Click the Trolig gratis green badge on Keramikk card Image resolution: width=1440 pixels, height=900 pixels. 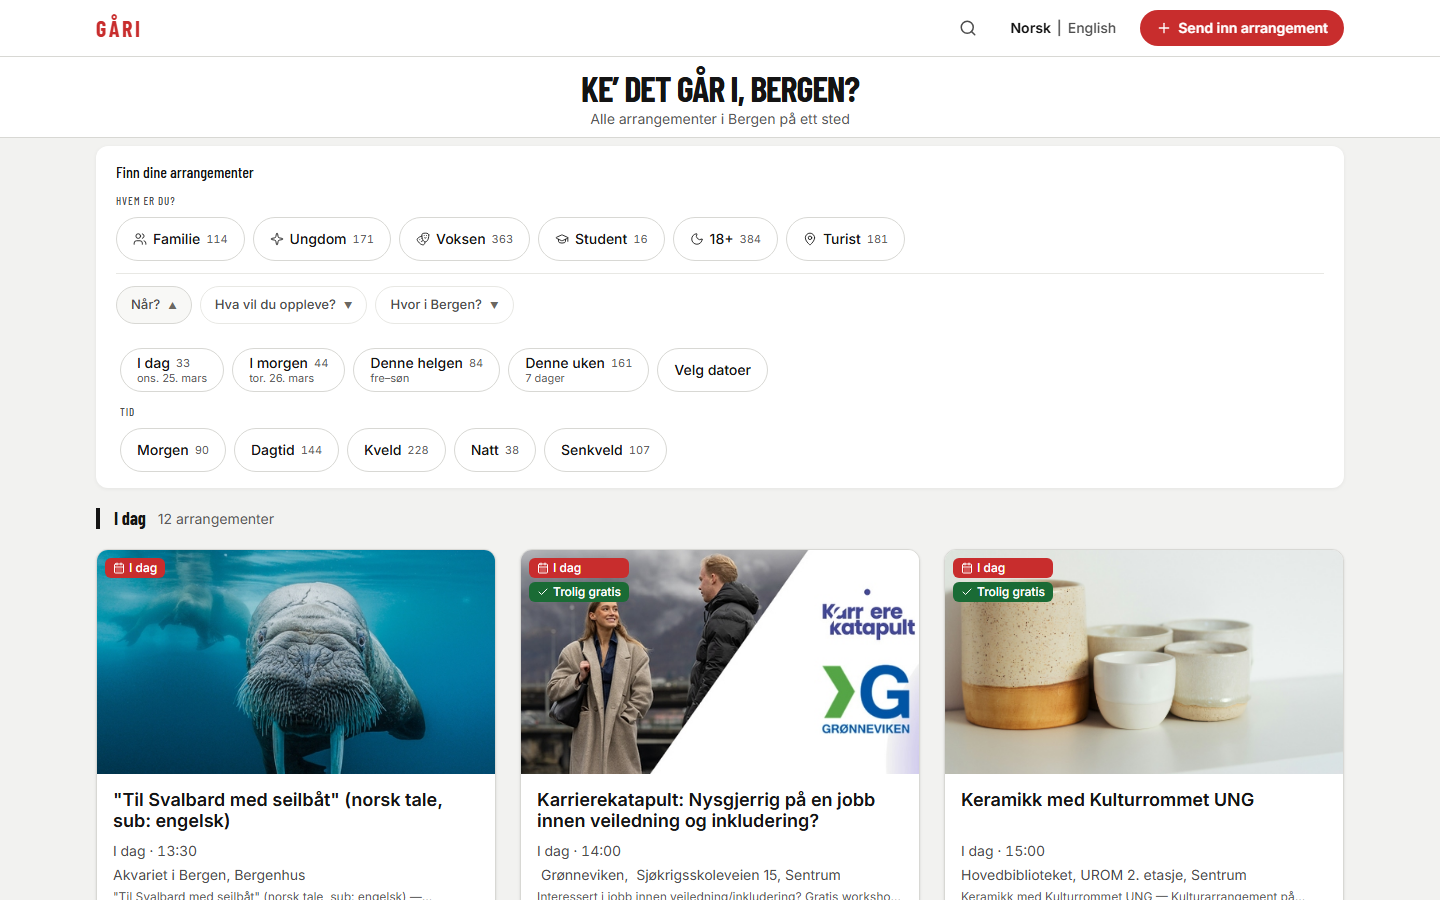1003,591
